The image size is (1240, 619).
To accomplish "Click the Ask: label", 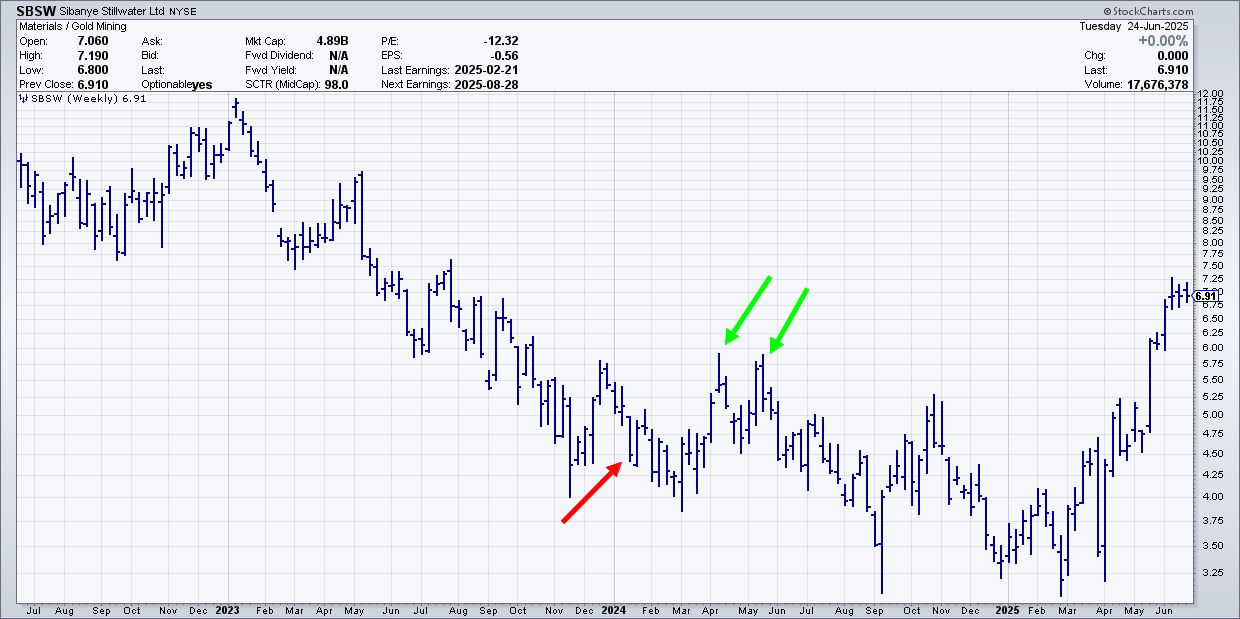I will click(x=153, y=41).
